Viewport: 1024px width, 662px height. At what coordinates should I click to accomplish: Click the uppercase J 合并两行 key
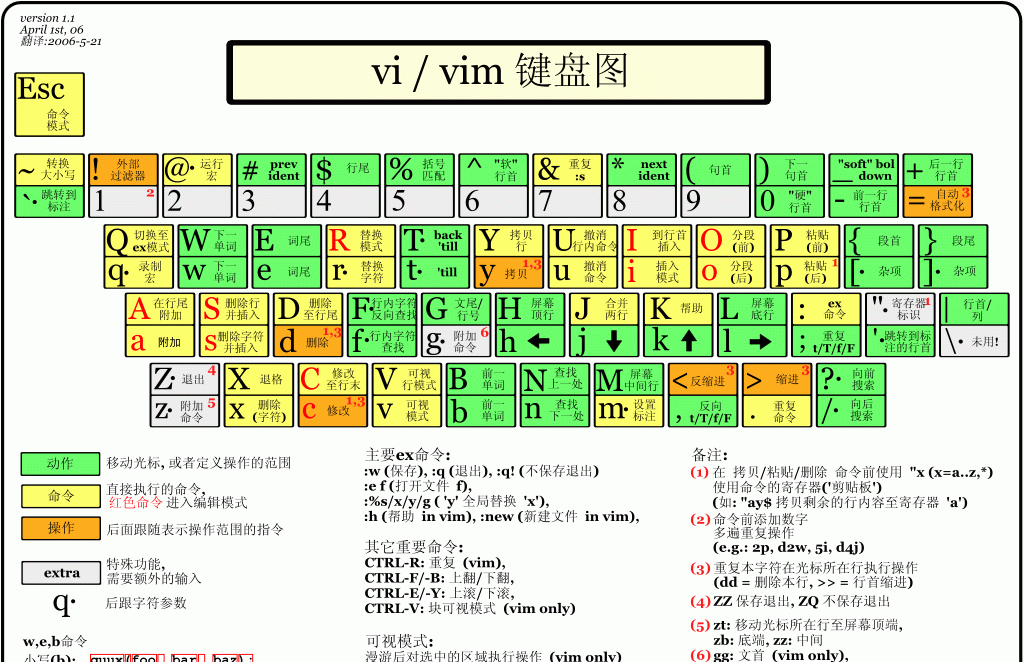pyautogui.click(x=604, y=309)
